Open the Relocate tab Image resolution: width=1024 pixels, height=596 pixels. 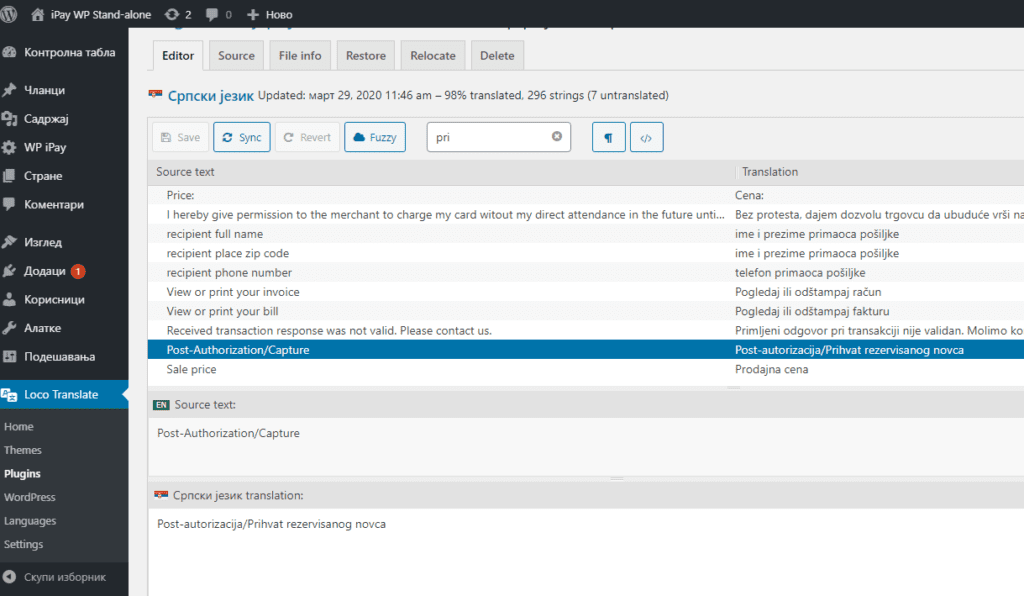[x=433, y=55]
